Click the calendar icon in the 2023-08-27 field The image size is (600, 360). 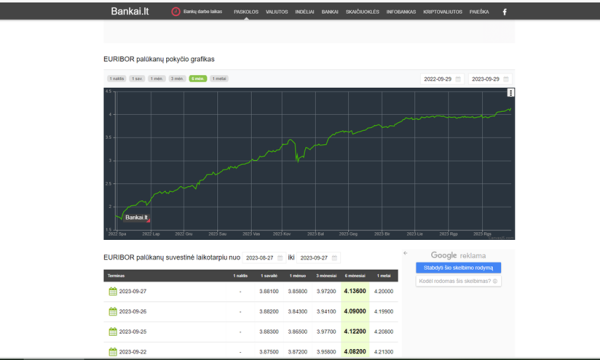tap(280, 258)
